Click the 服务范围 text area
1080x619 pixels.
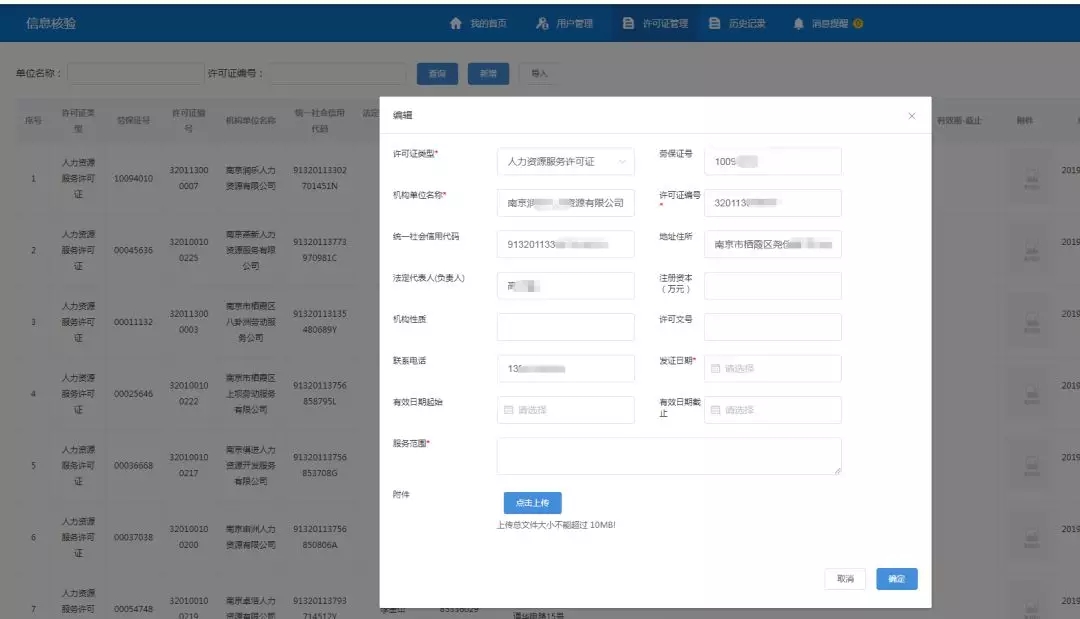668,455
